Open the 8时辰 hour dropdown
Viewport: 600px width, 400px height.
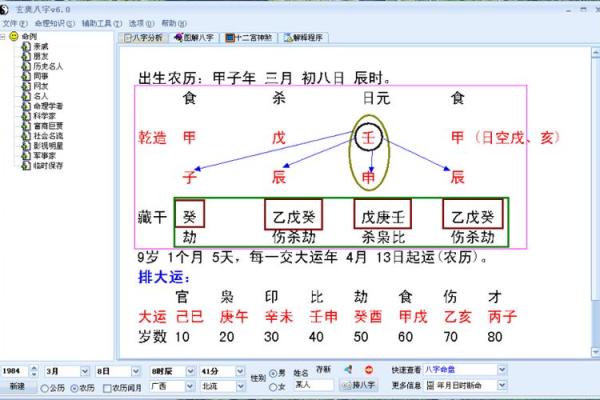click(190, 371)
